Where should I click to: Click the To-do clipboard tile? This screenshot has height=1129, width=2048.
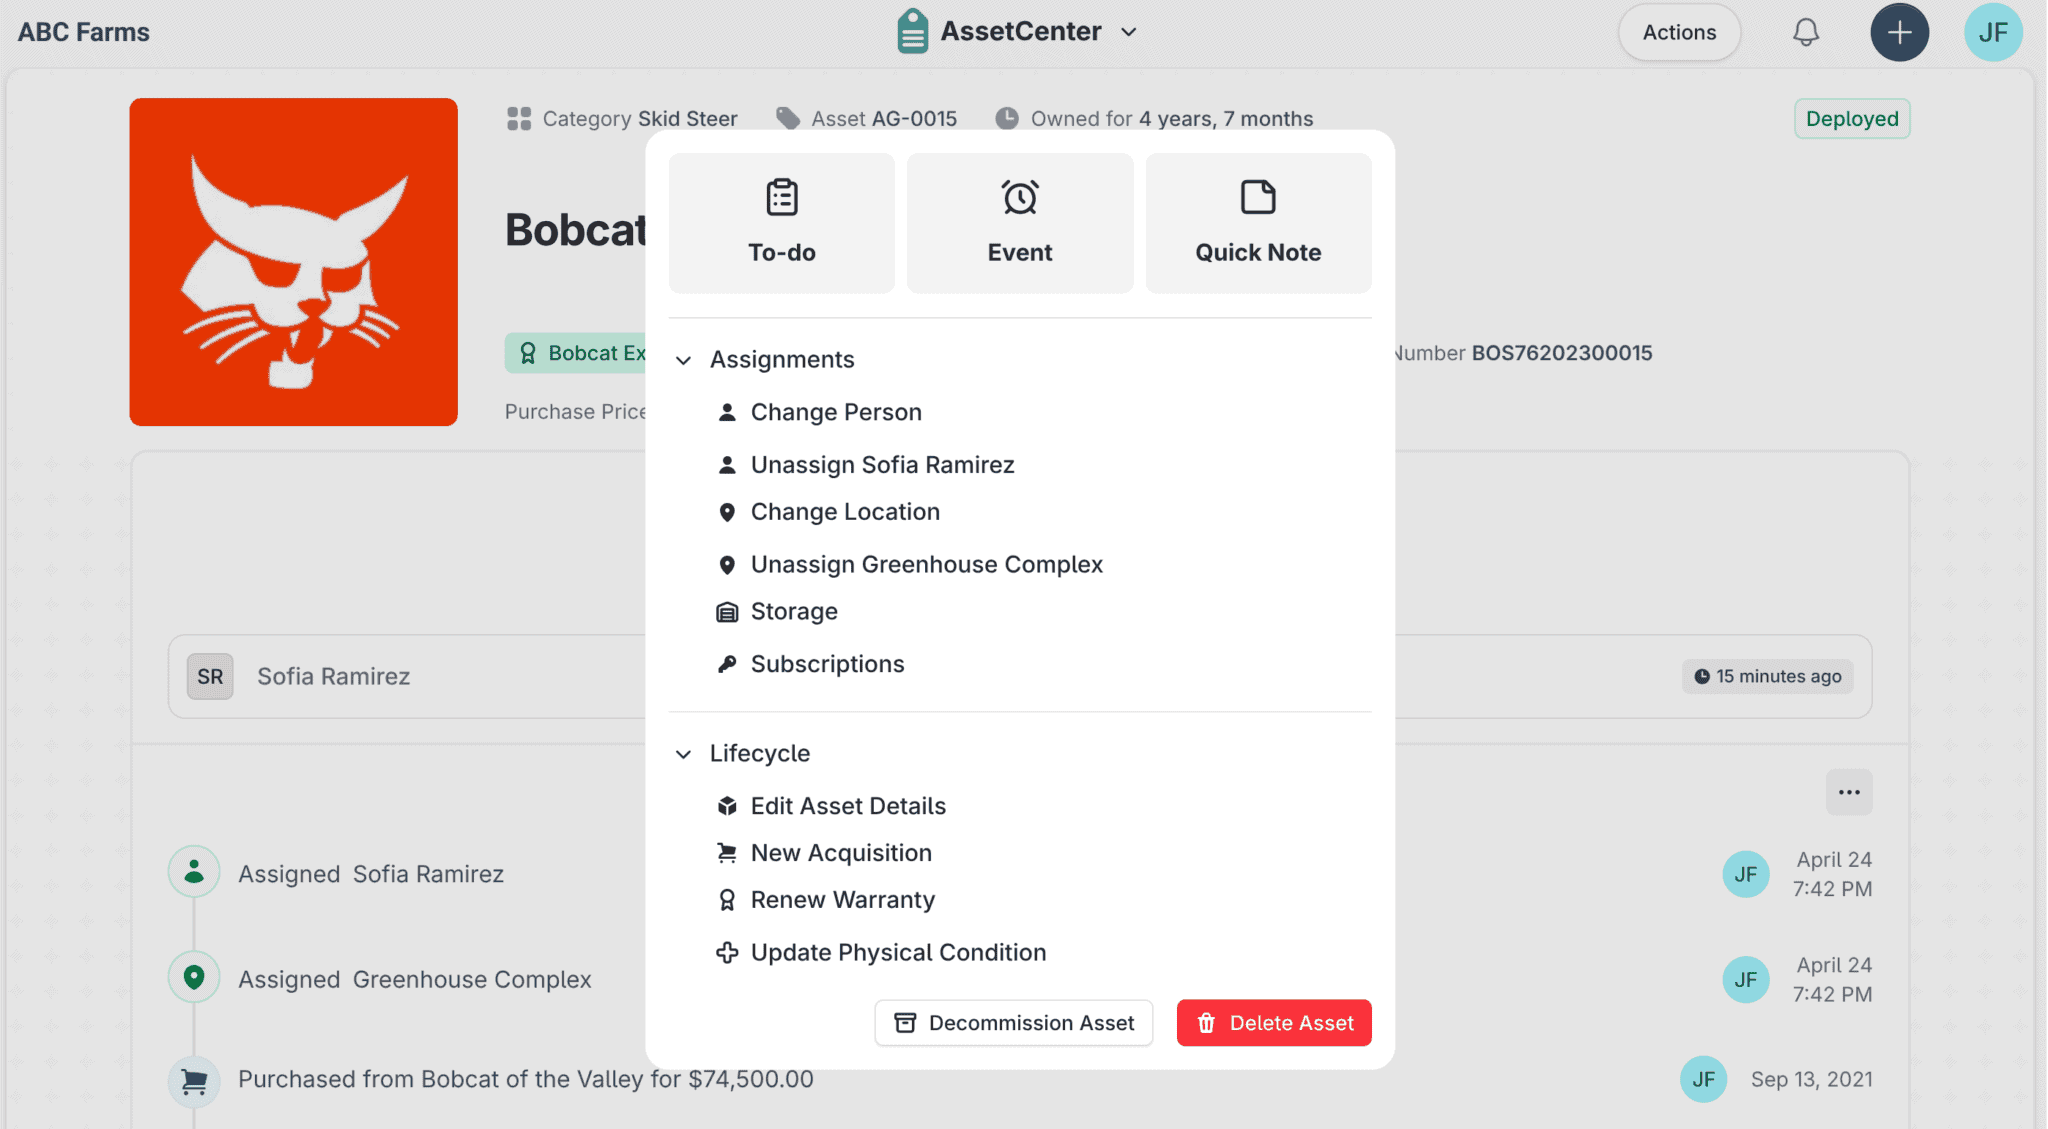point(781,223)
